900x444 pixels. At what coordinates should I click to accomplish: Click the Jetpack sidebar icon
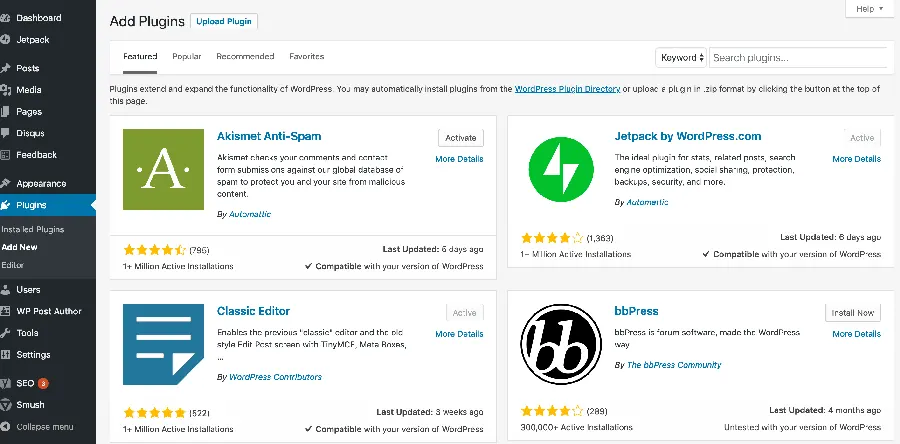point(5,40)
